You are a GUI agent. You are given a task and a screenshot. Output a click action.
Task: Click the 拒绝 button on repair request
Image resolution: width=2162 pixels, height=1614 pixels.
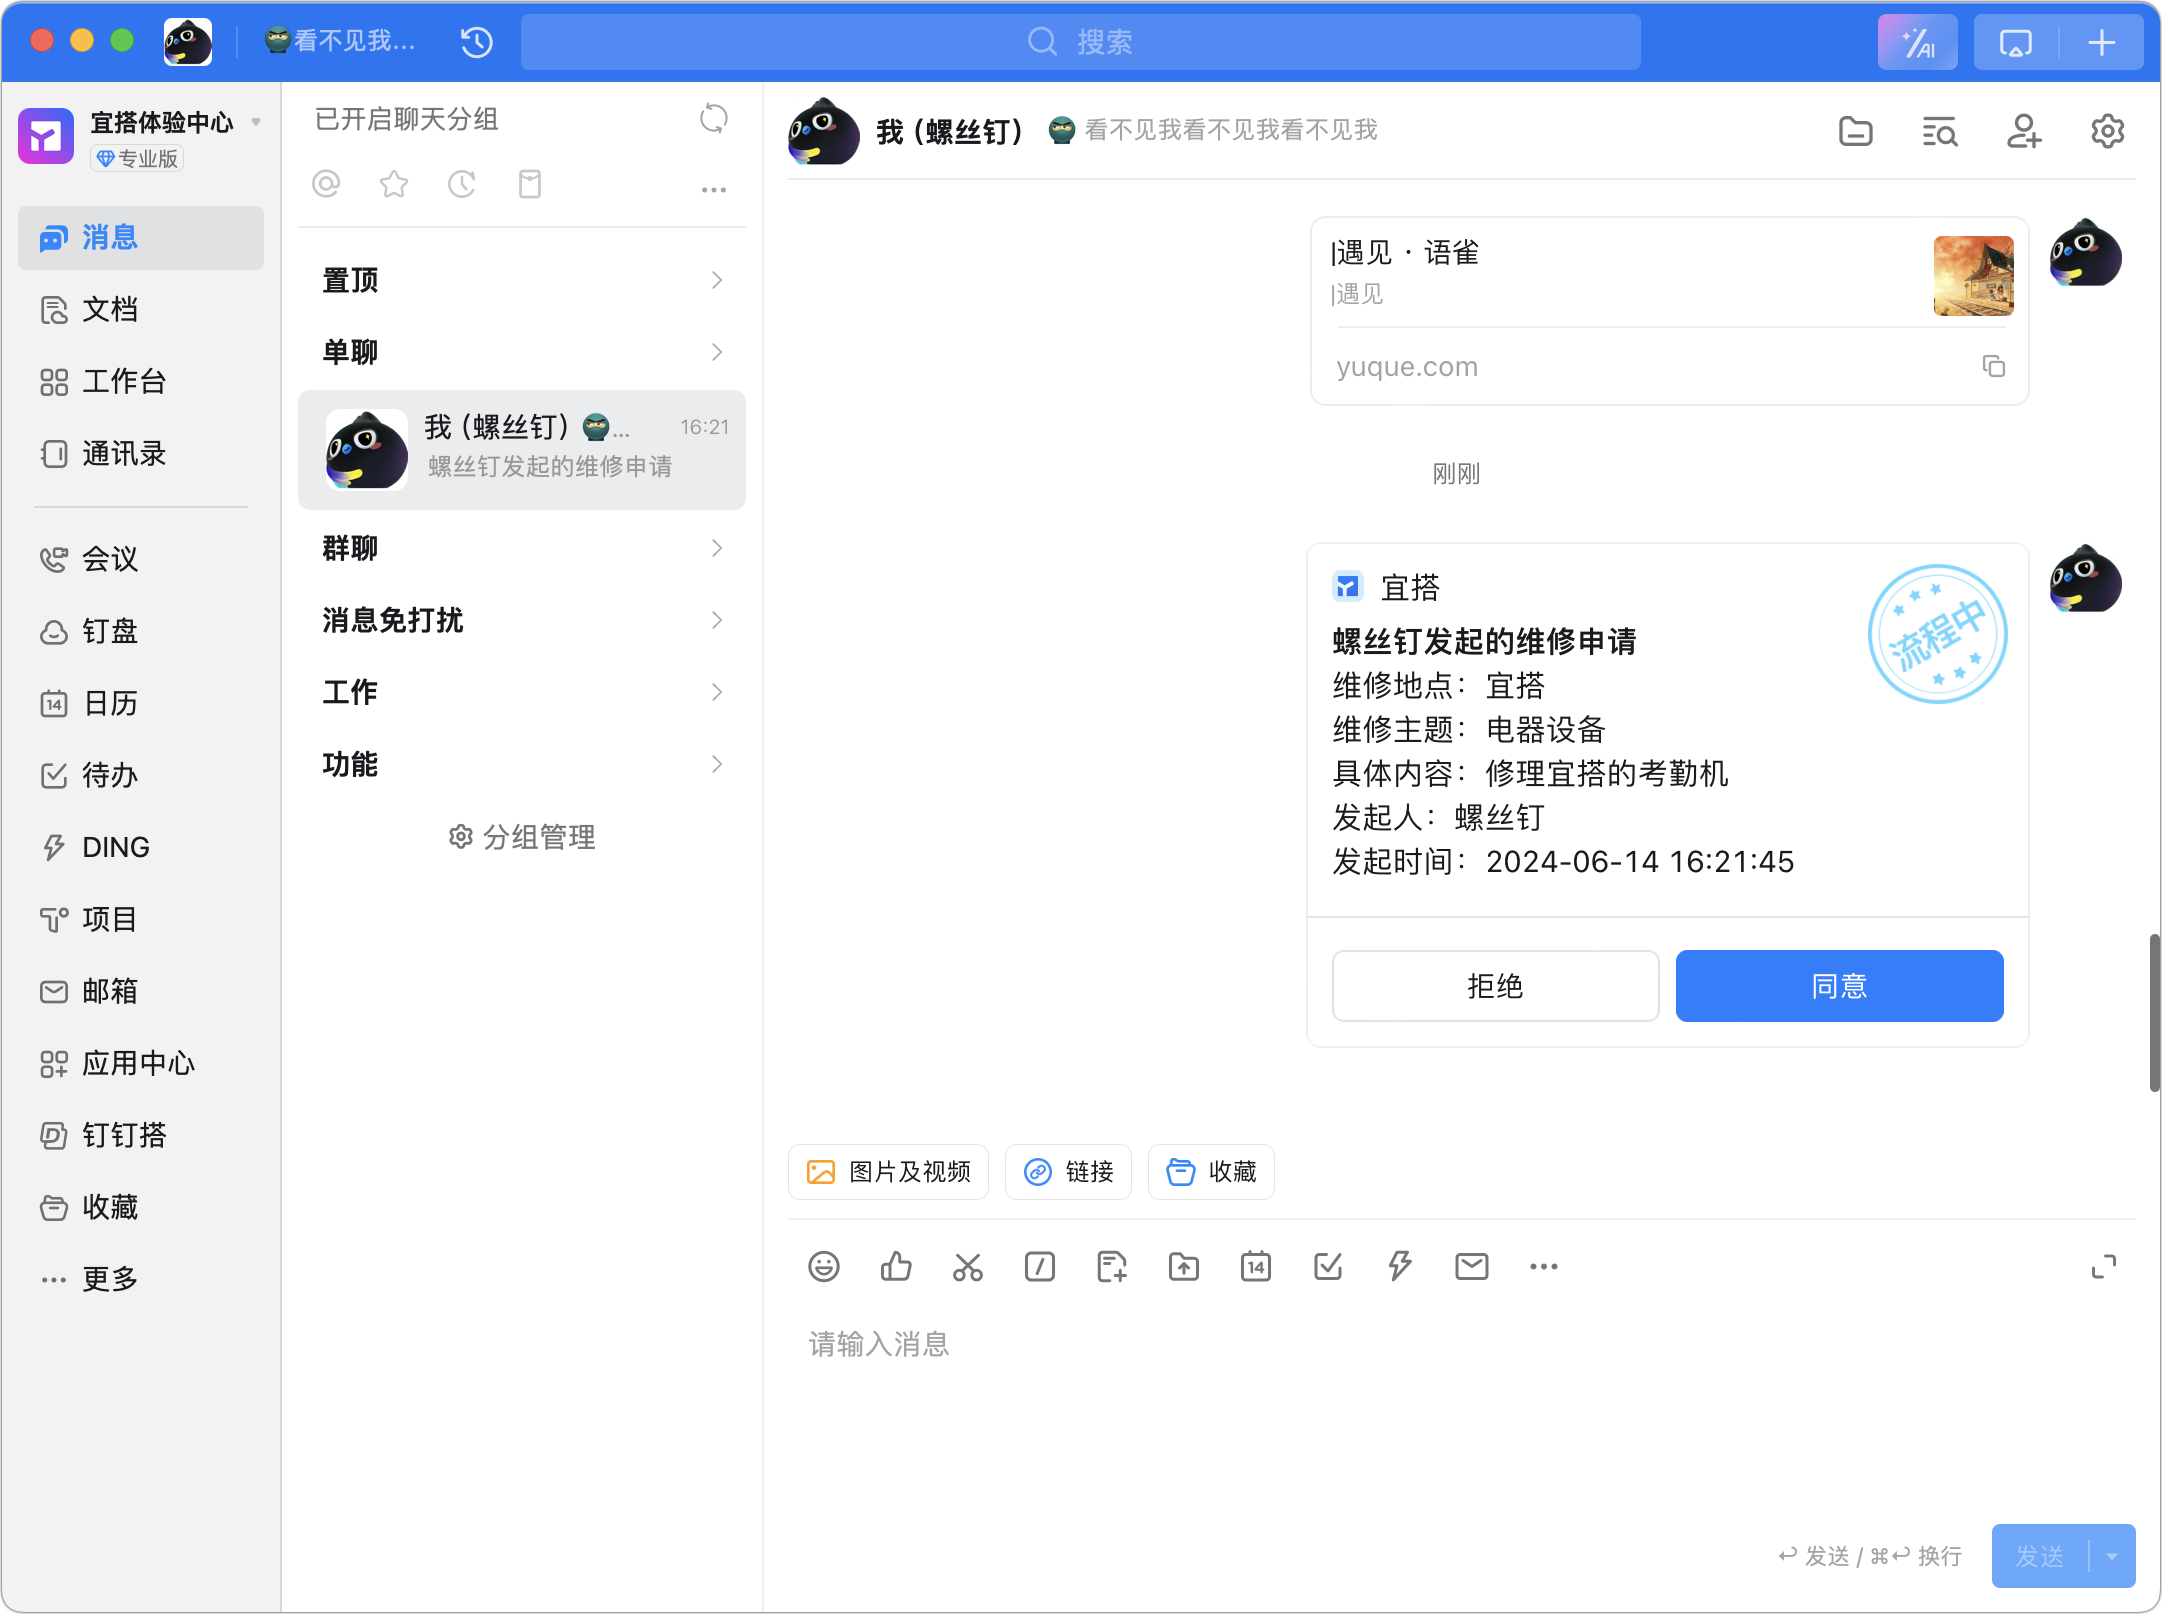tap(1495, 986)
